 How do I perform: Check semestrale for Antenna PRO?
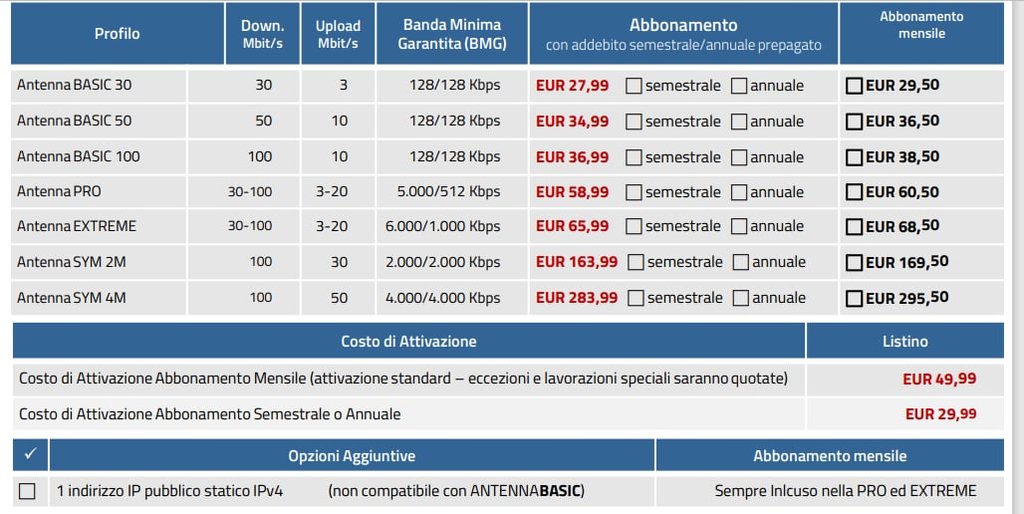pos(634,192)
